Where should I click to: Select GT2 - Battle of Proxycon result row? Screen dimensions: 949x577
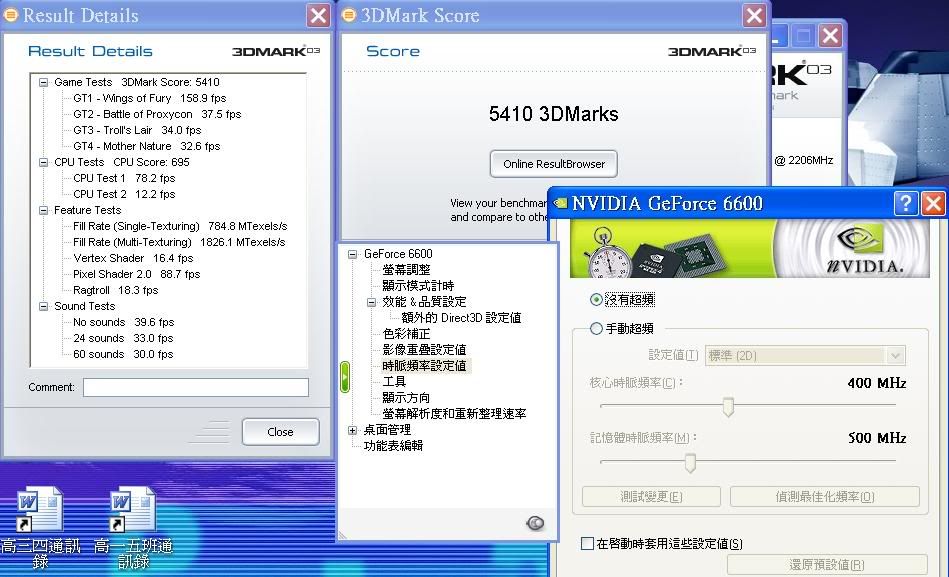pyautogui.click(x=157, y=114)
